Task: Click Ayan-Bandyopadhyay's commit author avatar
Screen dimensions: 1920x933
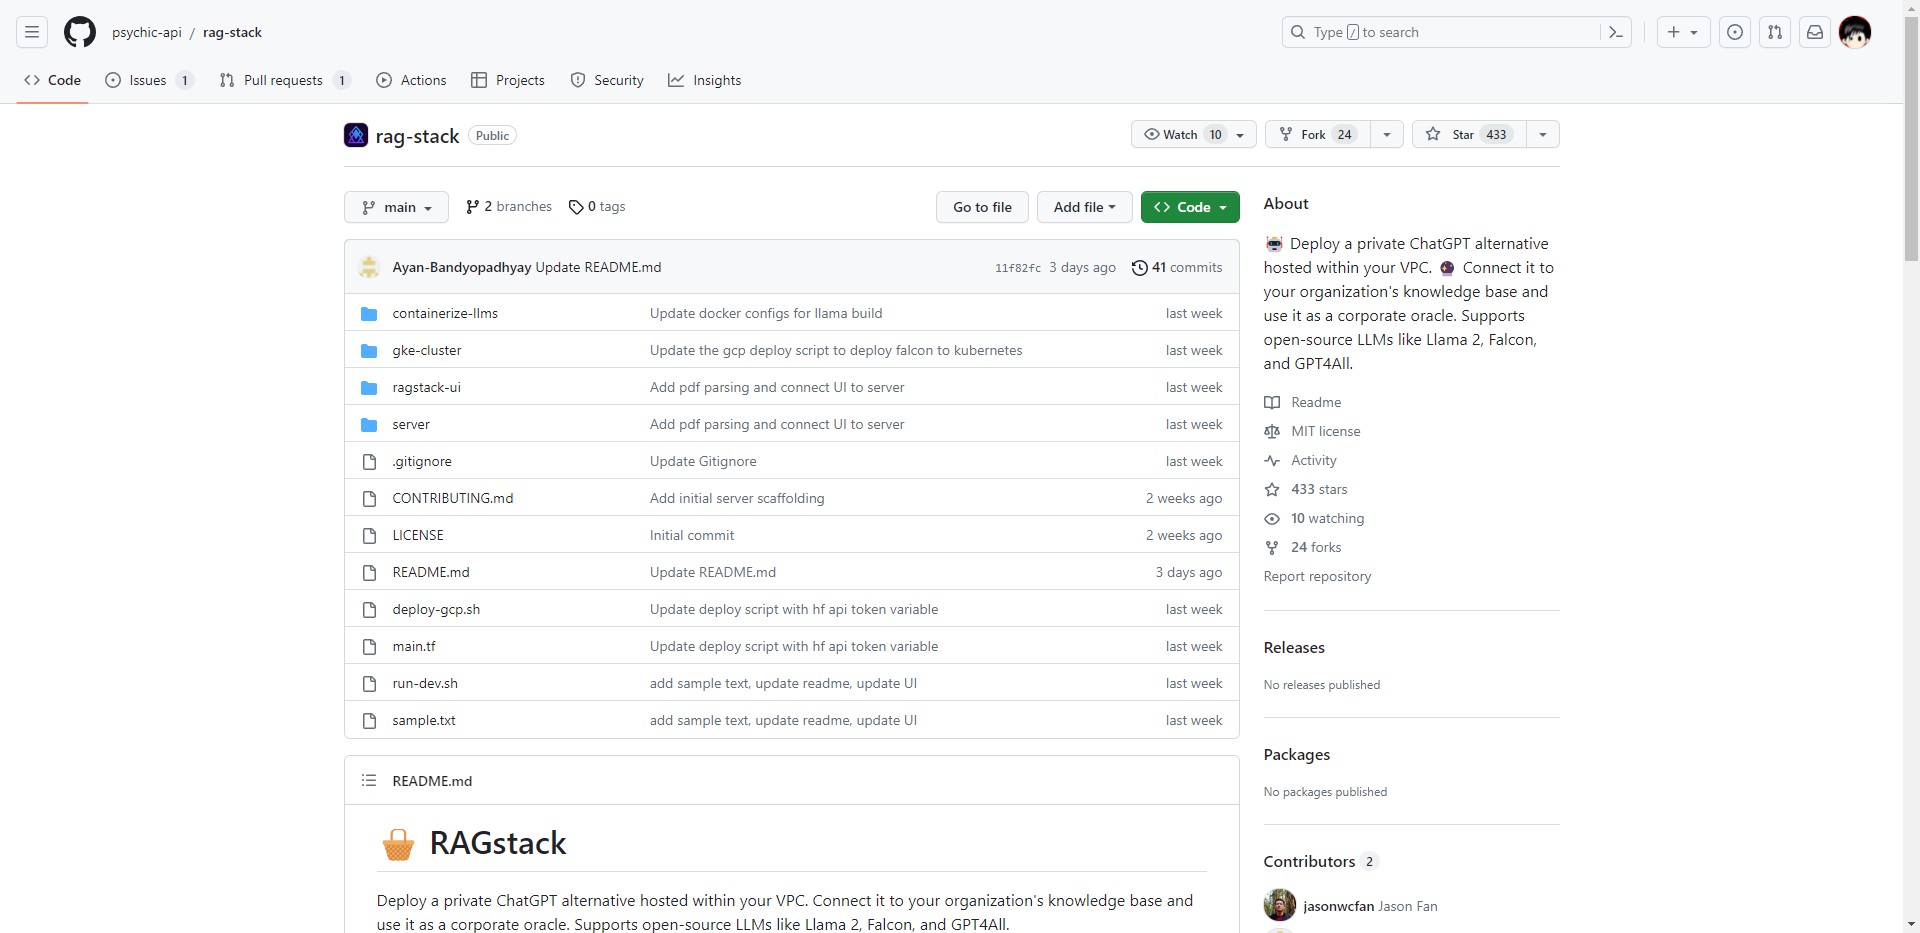Action: click(x=369, y=267)
